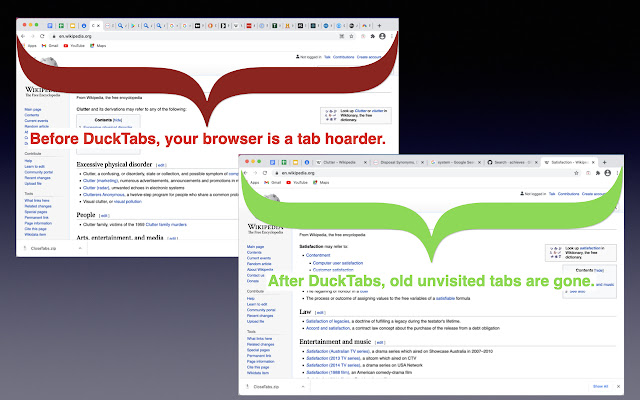The width and height of the screenshot is (640, 400).
Task: Collapse Contents box with hide in front window
Action: coord(599,270)
